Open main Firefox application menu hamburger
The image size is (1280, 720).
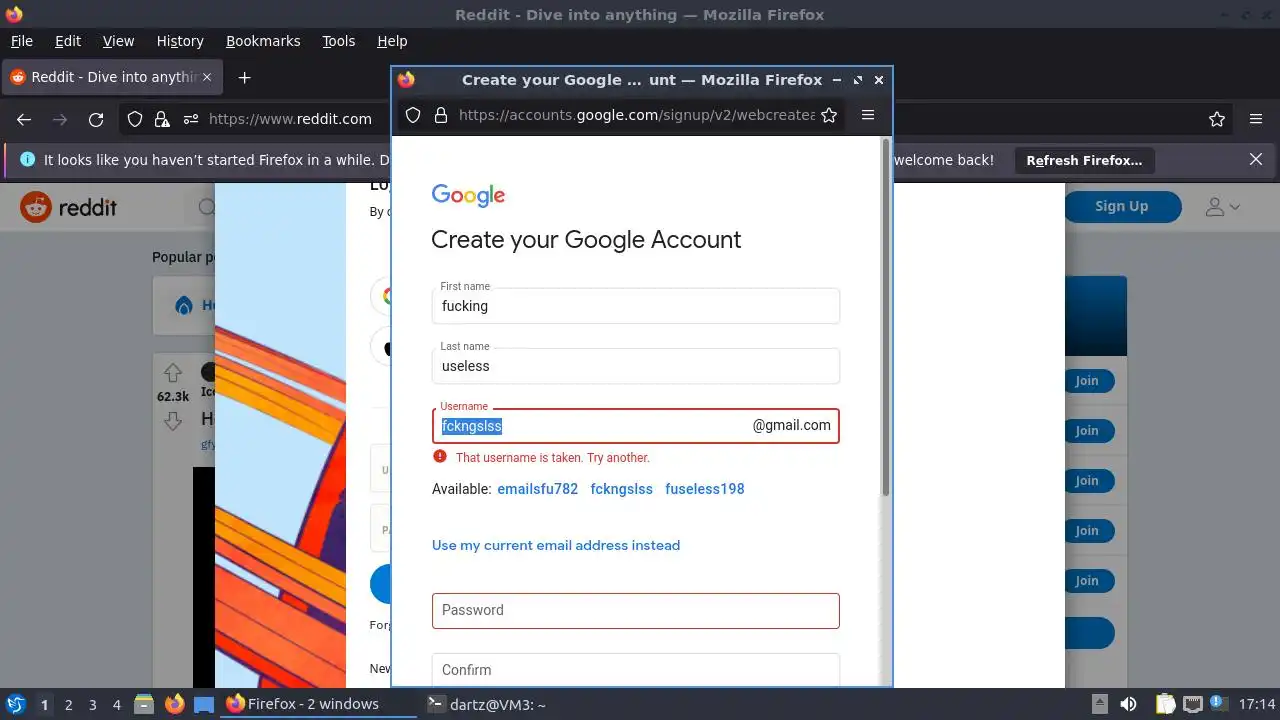(1256, 119)
